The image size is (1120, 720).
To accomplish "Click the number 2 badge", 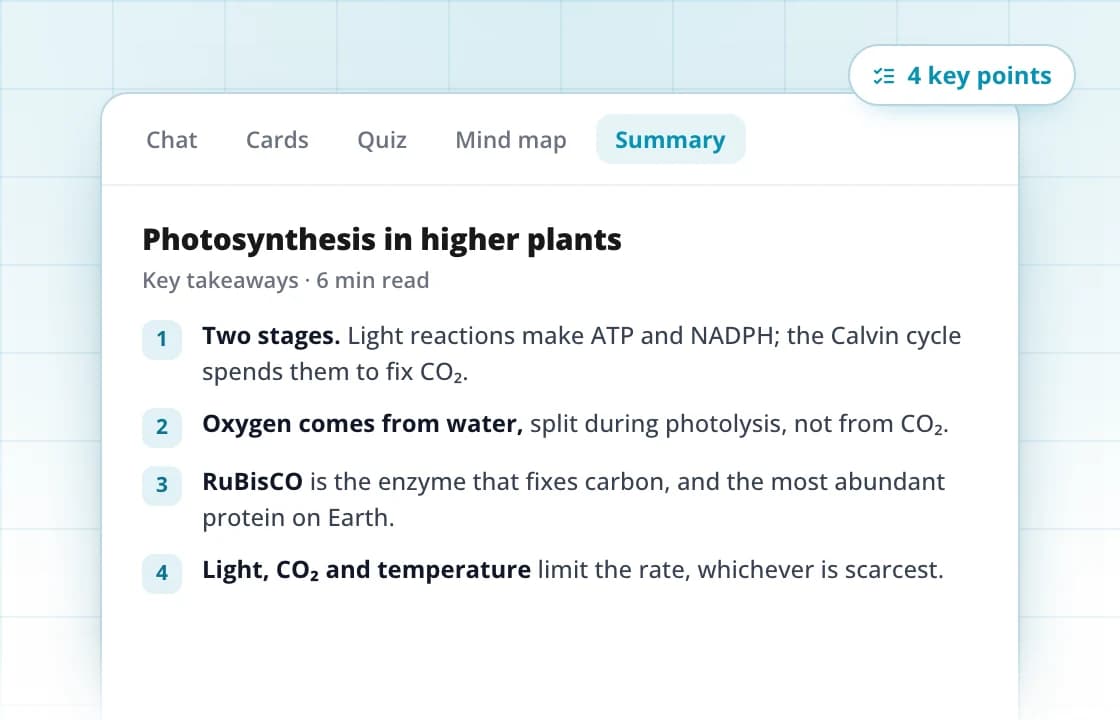I will [162, 427].
